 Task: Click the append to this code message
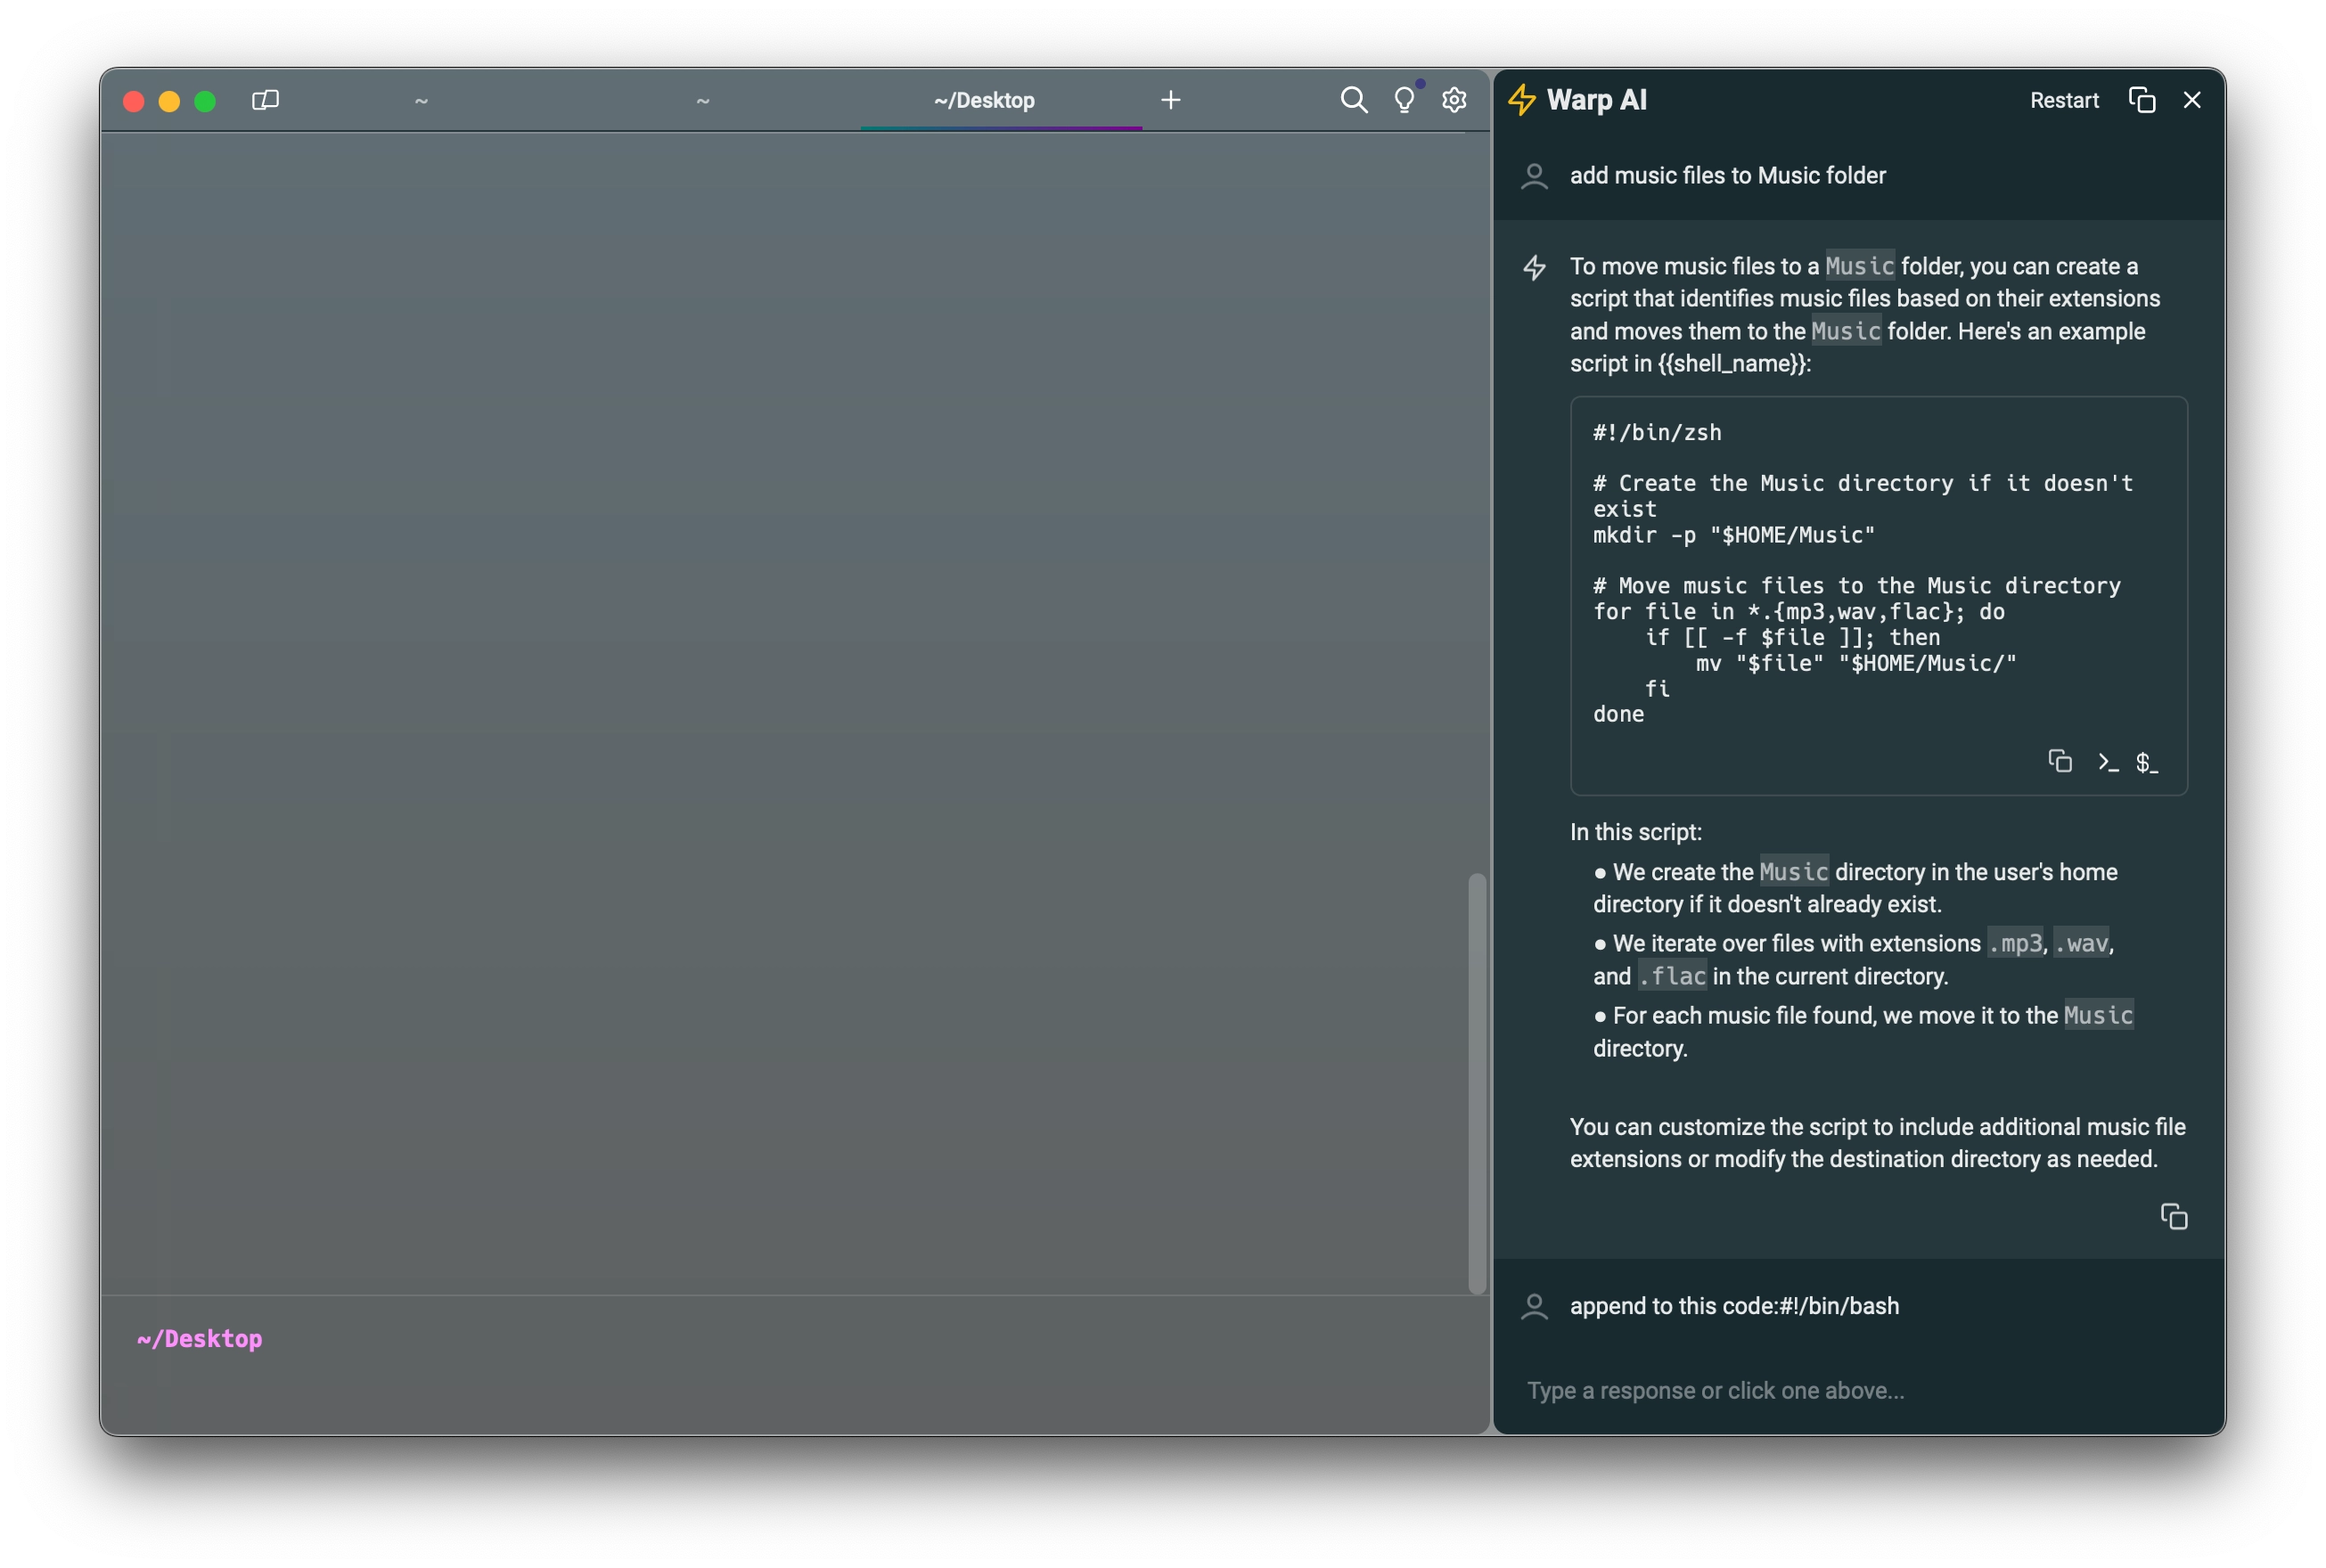pyautogui.click(x=1733, y=1306)
